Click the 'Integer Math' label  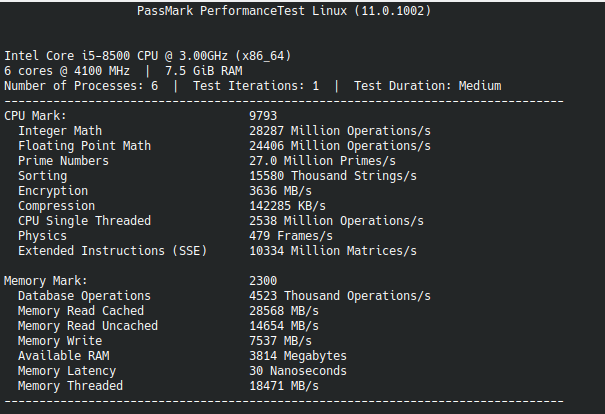[60, 131]
